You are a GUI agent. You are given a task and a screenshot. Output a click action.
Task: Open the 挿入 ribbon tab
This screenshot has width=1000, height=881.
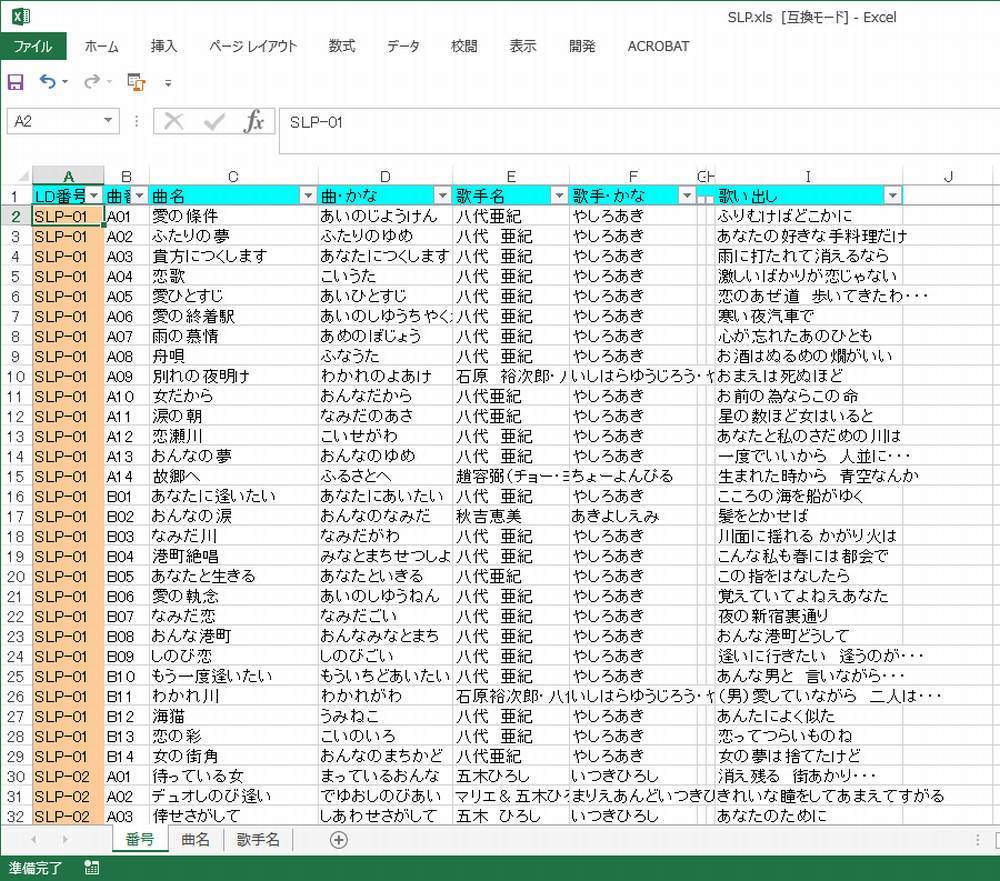pos(164,46)
